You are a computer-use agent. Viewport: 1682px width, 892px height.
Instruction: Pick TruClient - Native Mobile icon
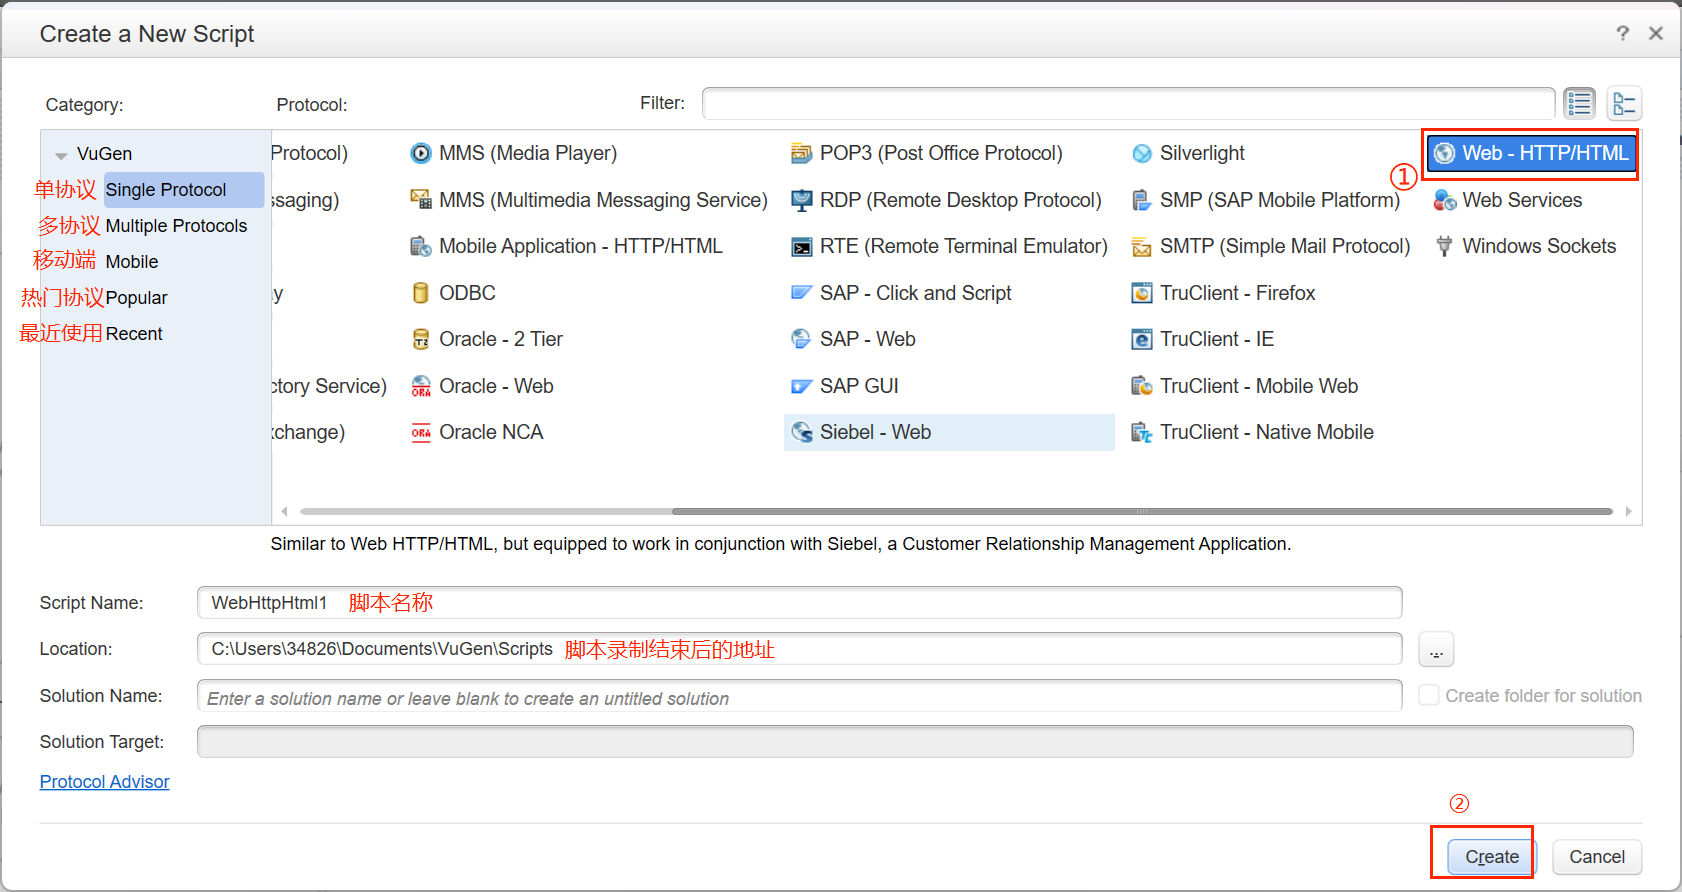(x=1142, y=432)
